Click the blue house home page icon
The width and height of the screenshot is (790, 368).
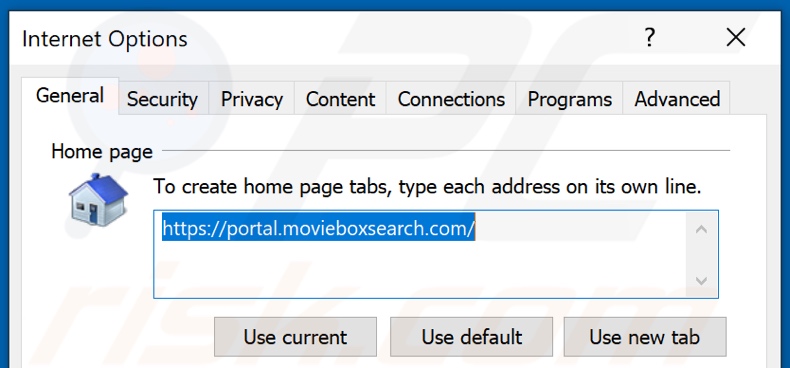coord(98,199)
